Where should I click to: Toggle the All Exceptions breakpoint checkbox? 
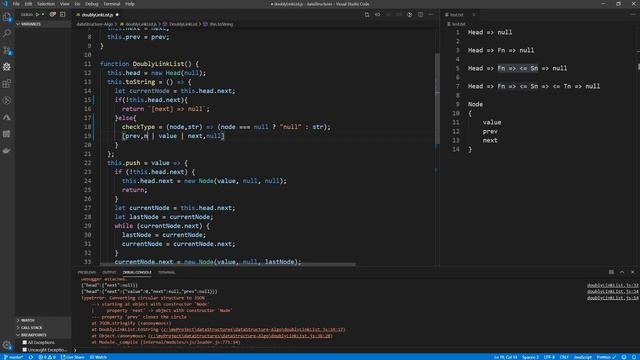[25, 342]
